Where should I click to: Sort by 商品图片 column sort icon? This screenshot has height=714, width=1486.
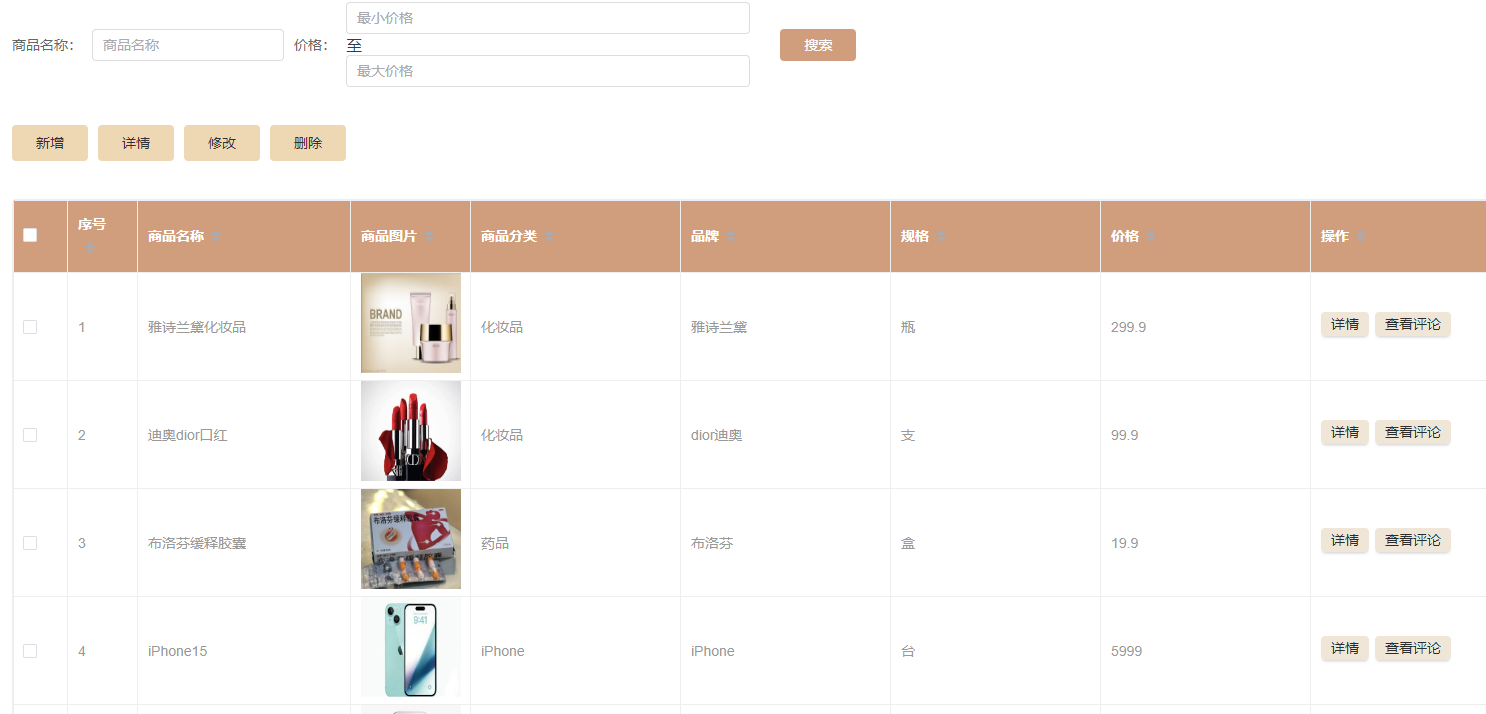coord(428,236)
